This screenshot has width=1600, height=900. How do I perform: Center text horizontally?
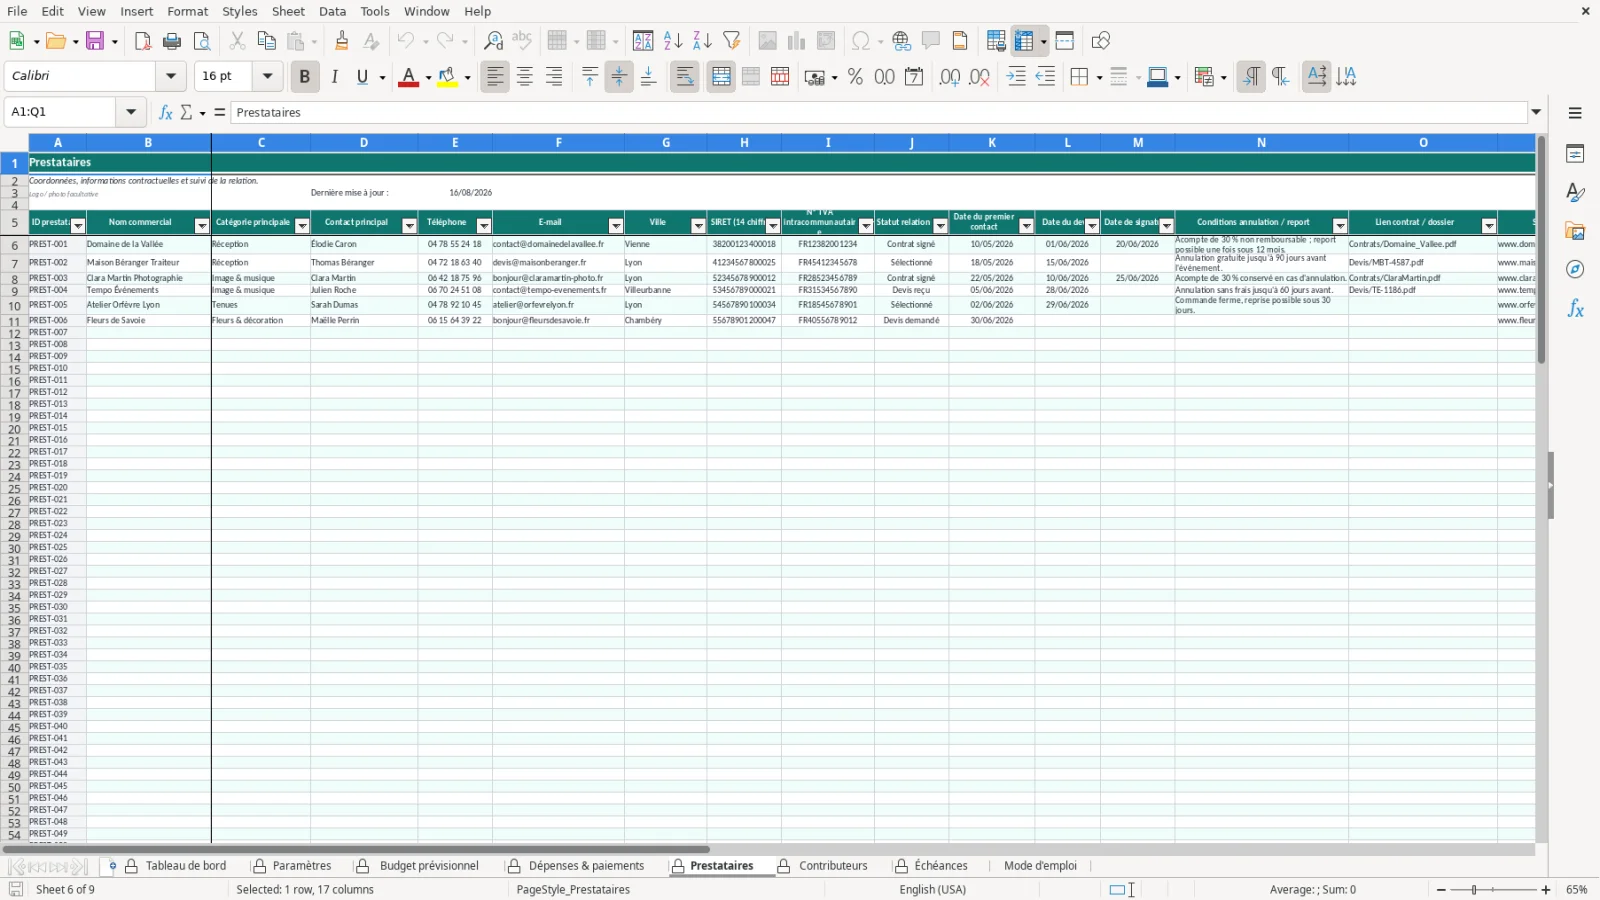525,77
